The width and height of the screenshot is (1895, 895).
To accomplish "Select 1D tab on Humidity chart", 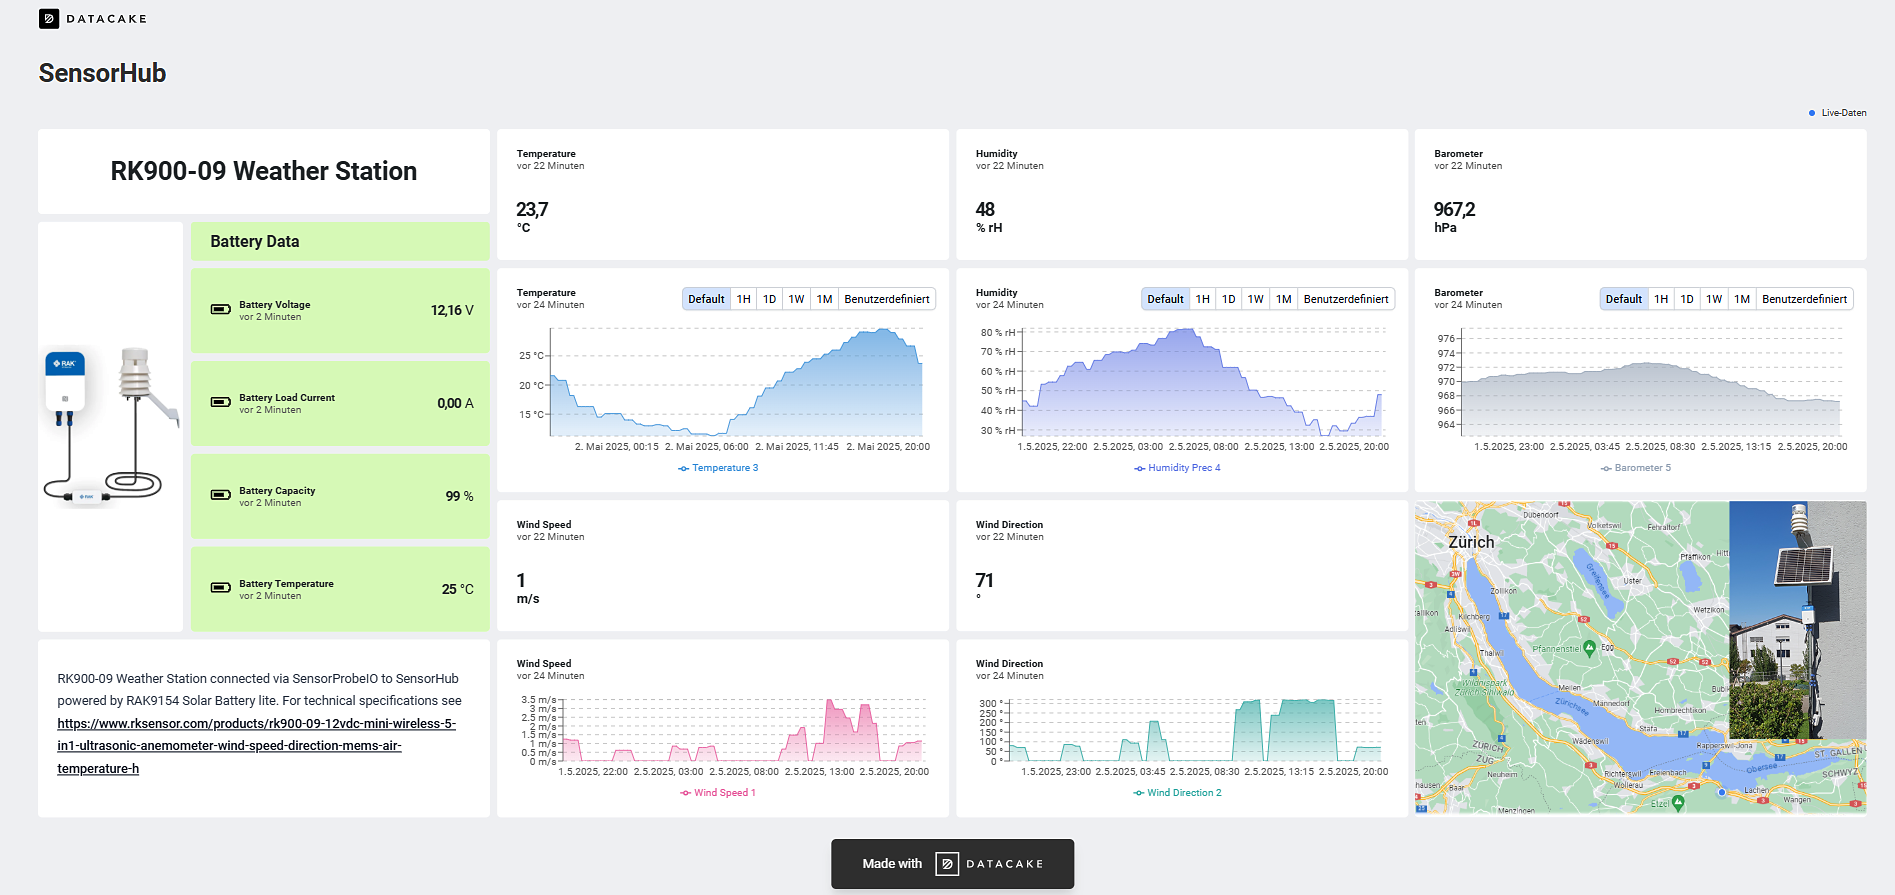I will click(x=1228, y=299).
